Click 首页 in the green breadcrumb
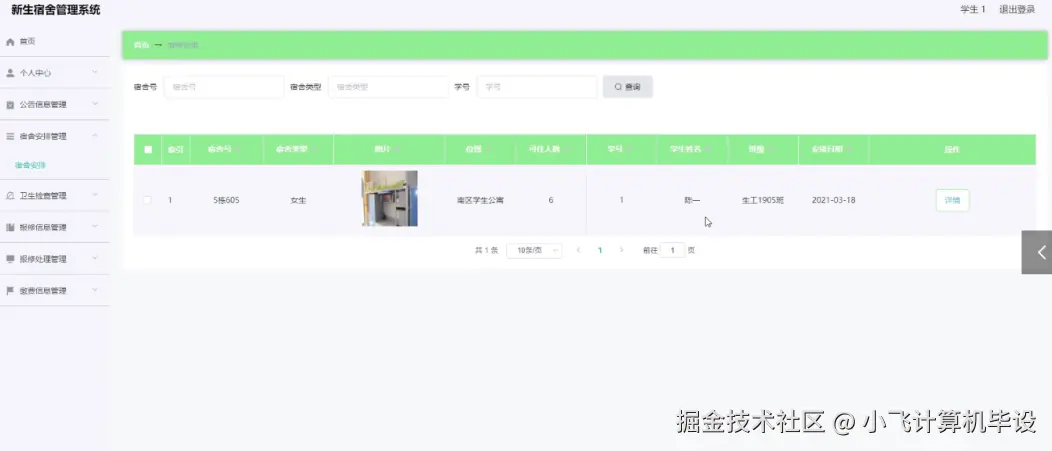 coord(141,45)
